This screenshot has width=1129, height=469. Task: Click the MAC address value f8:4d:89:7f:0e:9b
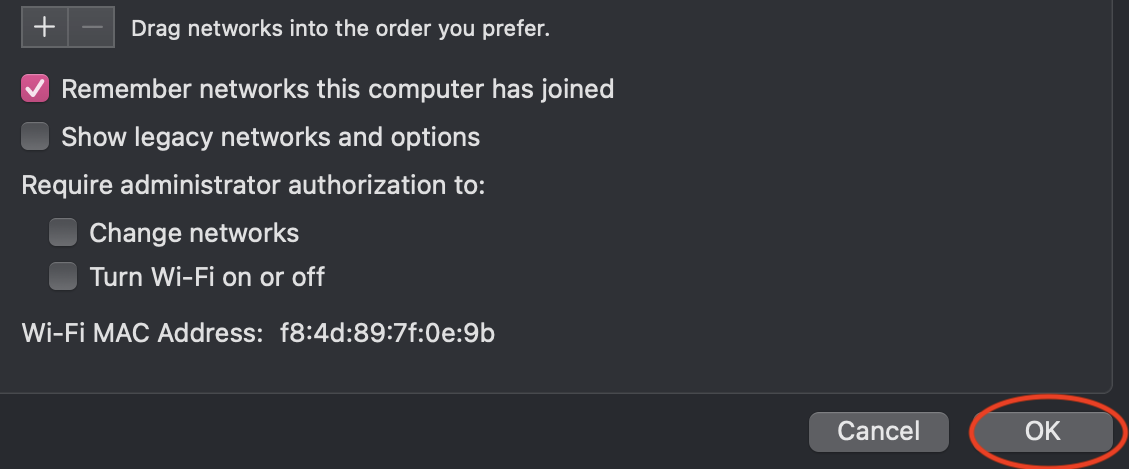coord(388,332)
